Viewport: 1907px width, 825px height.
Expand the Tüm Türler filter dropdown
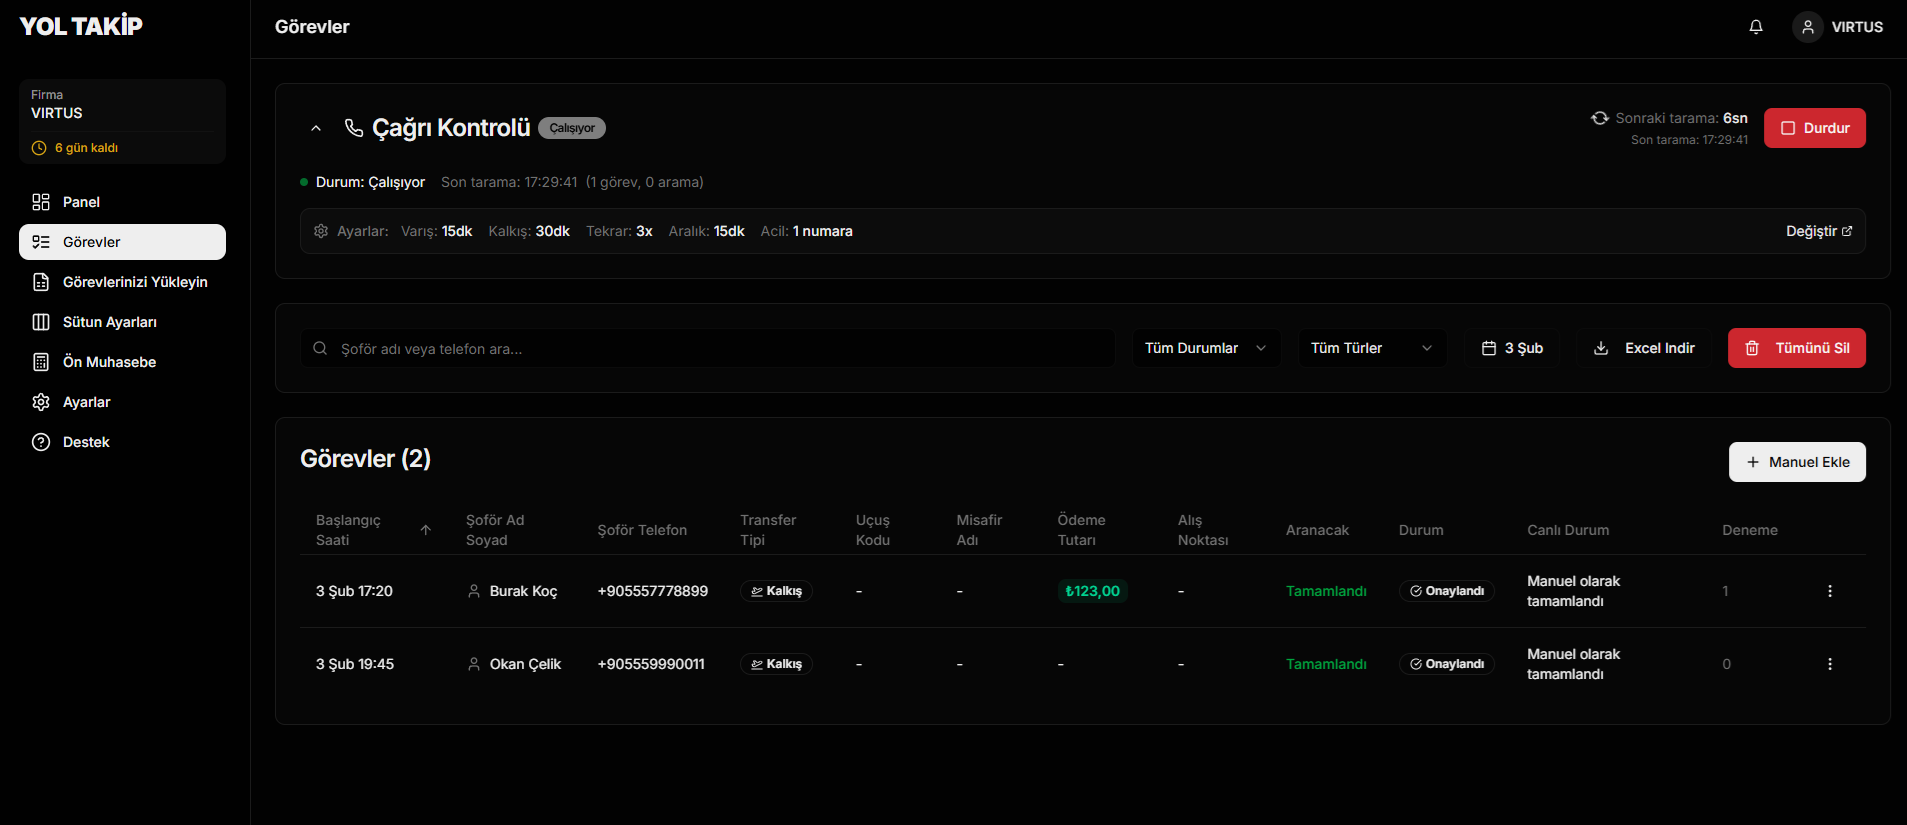(x=1371, y=348)
